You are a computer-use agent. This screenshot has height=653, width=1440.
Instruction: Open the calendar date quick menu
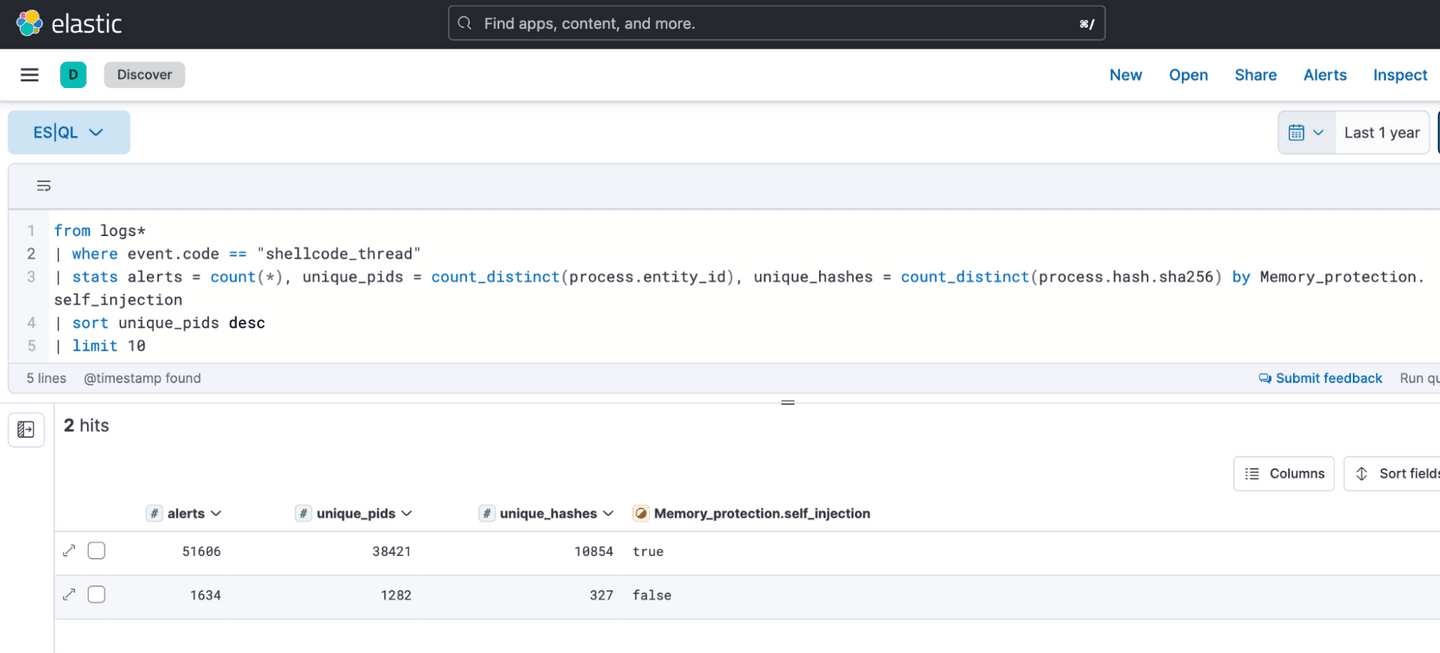(x=1306, y=133)
